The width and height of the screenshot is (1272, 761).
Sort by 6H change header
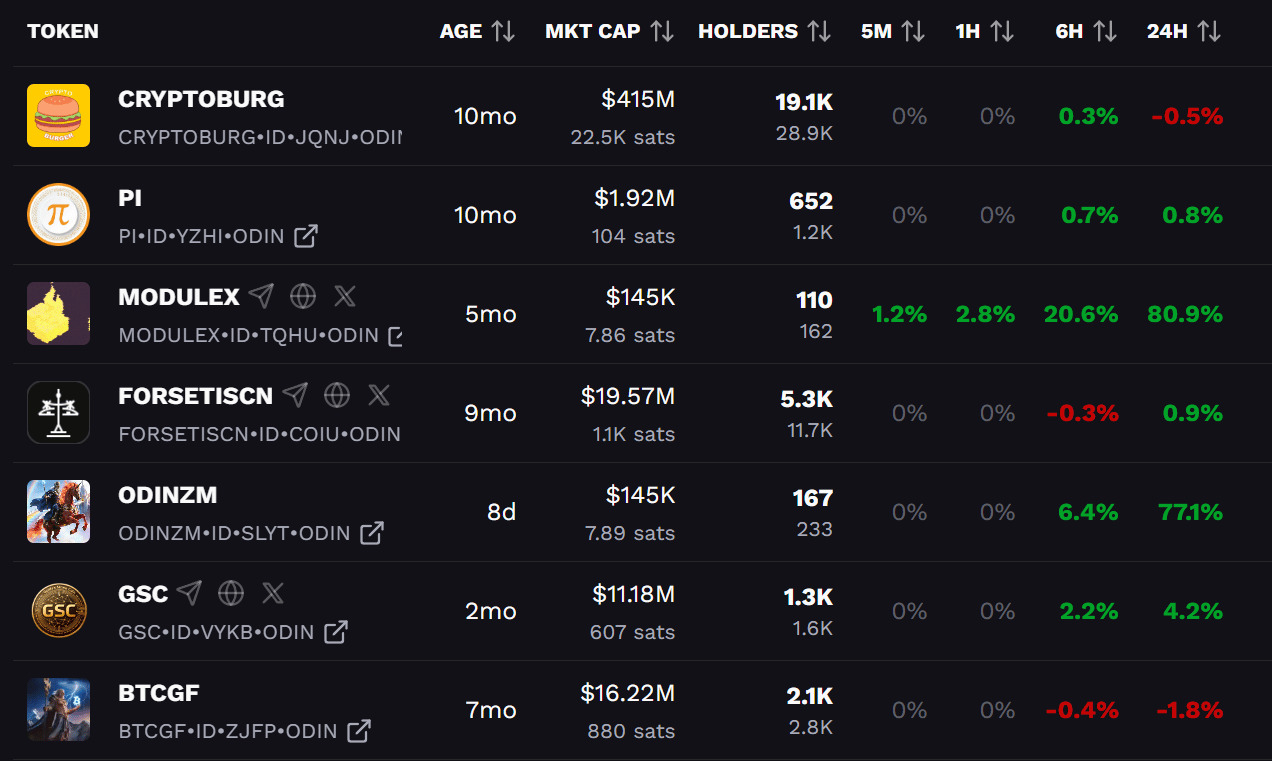click(x=1104, y=31)
